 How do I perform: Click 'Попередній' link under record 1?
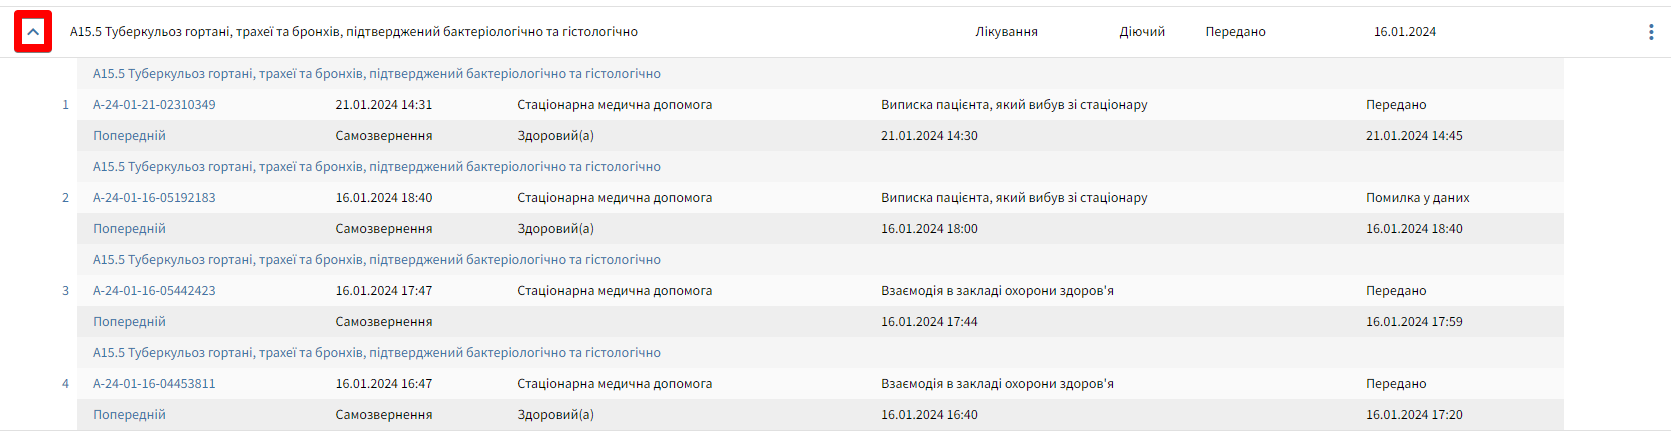click(129, 136)
